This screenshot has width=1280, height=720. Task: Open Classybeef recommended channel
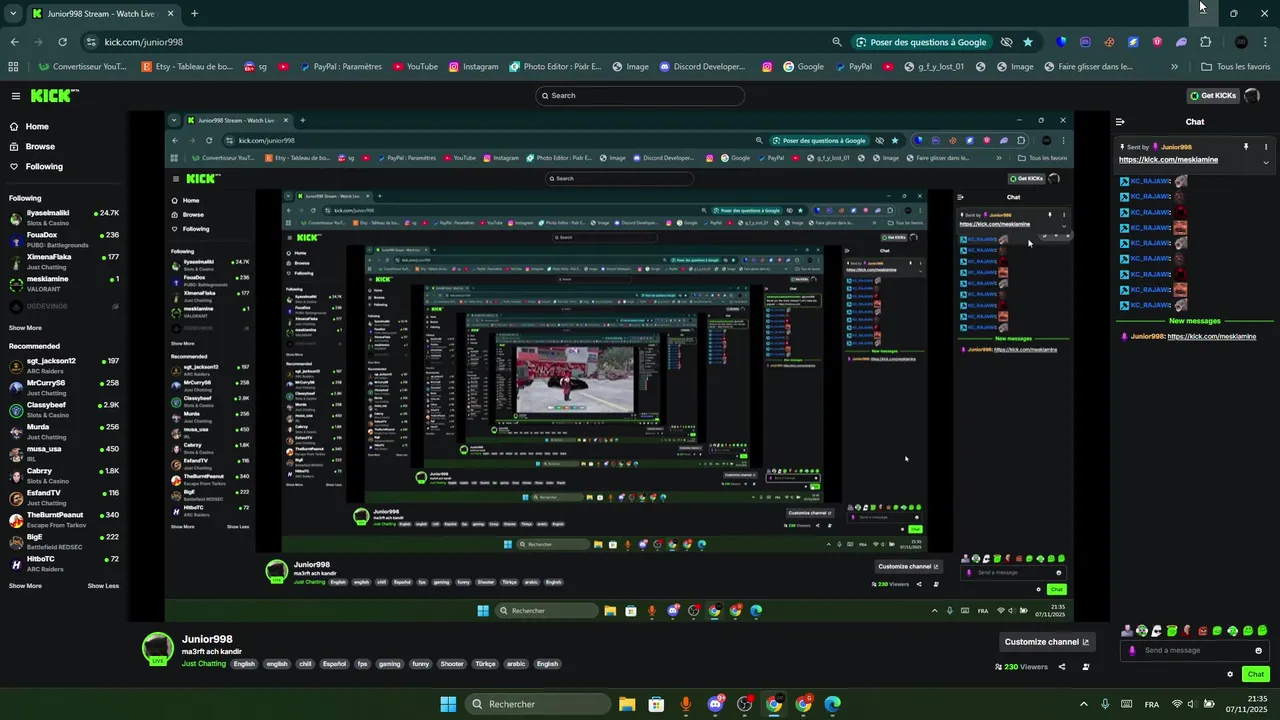(64, 409)
